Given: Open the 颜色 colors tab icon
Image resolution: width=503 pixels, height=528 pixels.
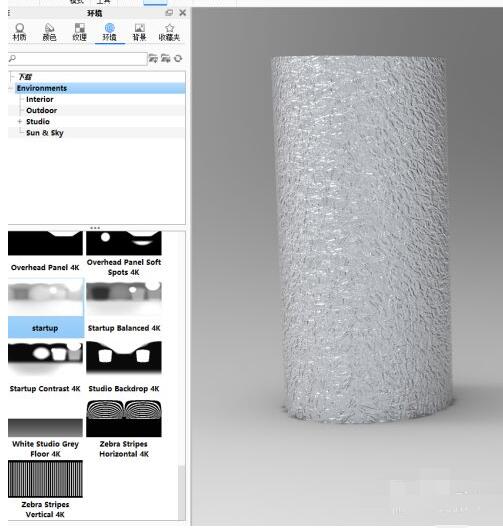Looking at the screenshot, I should click(x=49, y=32).
